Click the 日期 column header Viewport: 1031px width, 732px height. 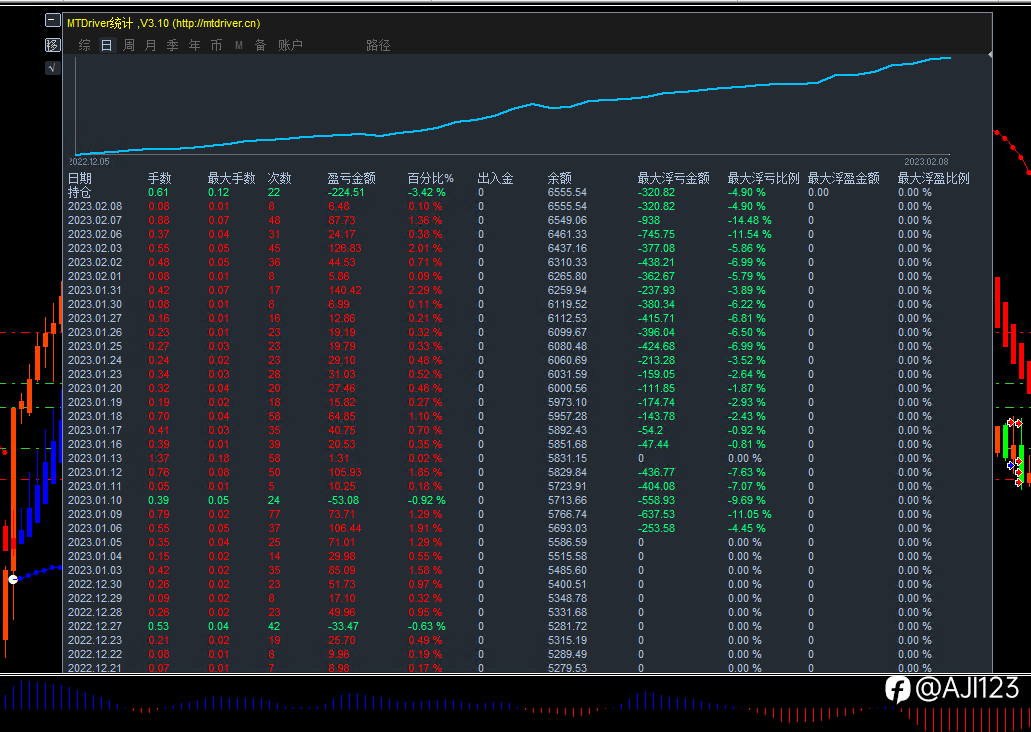[x=80, y=178]
